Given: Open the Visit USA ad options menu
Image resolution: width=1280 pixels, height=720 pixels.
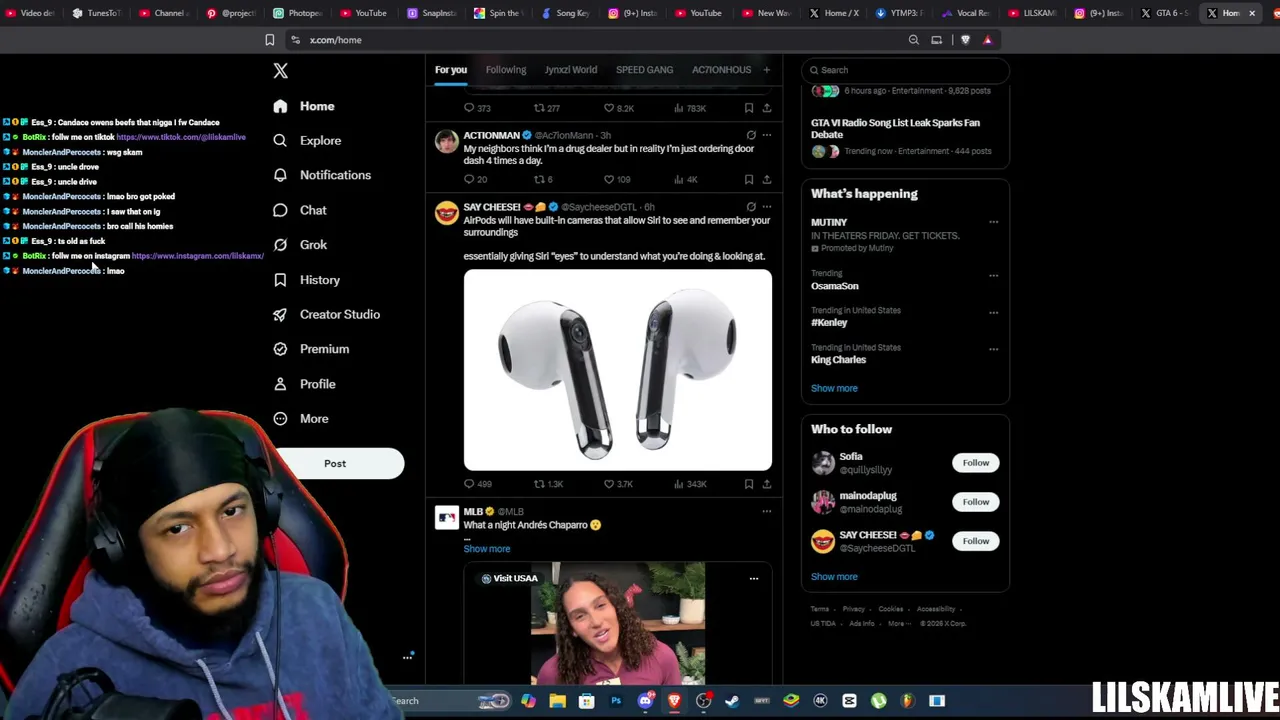Looking at the screenshot, I should pos(754,578).
